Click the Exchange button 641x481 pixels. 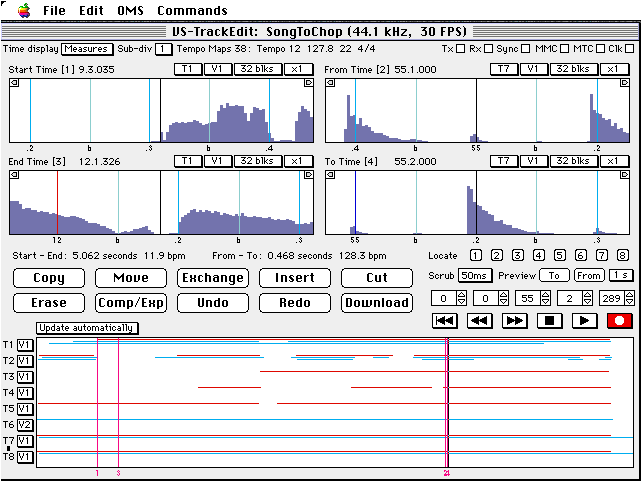pyautogui.click(x=213, y=278)
